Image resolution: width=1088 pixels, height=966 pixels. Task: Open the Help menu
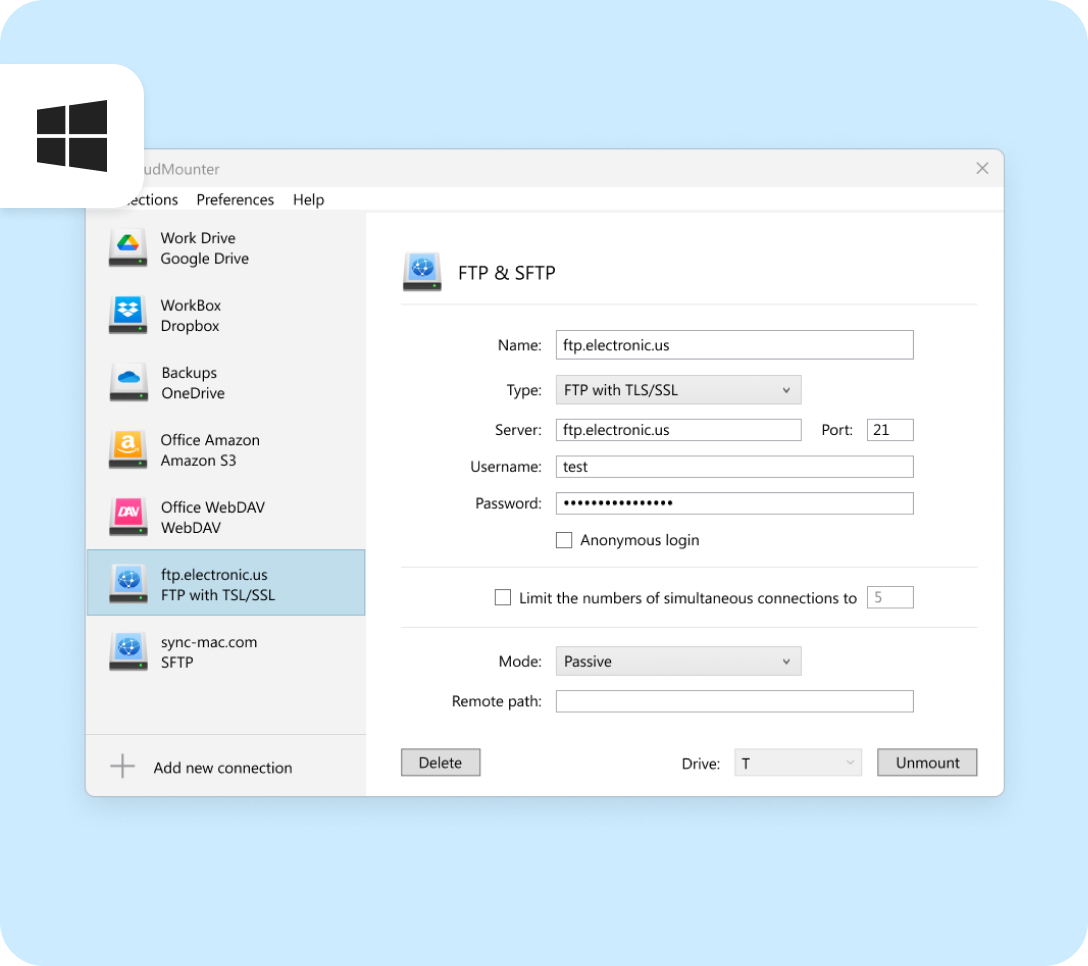308,200
